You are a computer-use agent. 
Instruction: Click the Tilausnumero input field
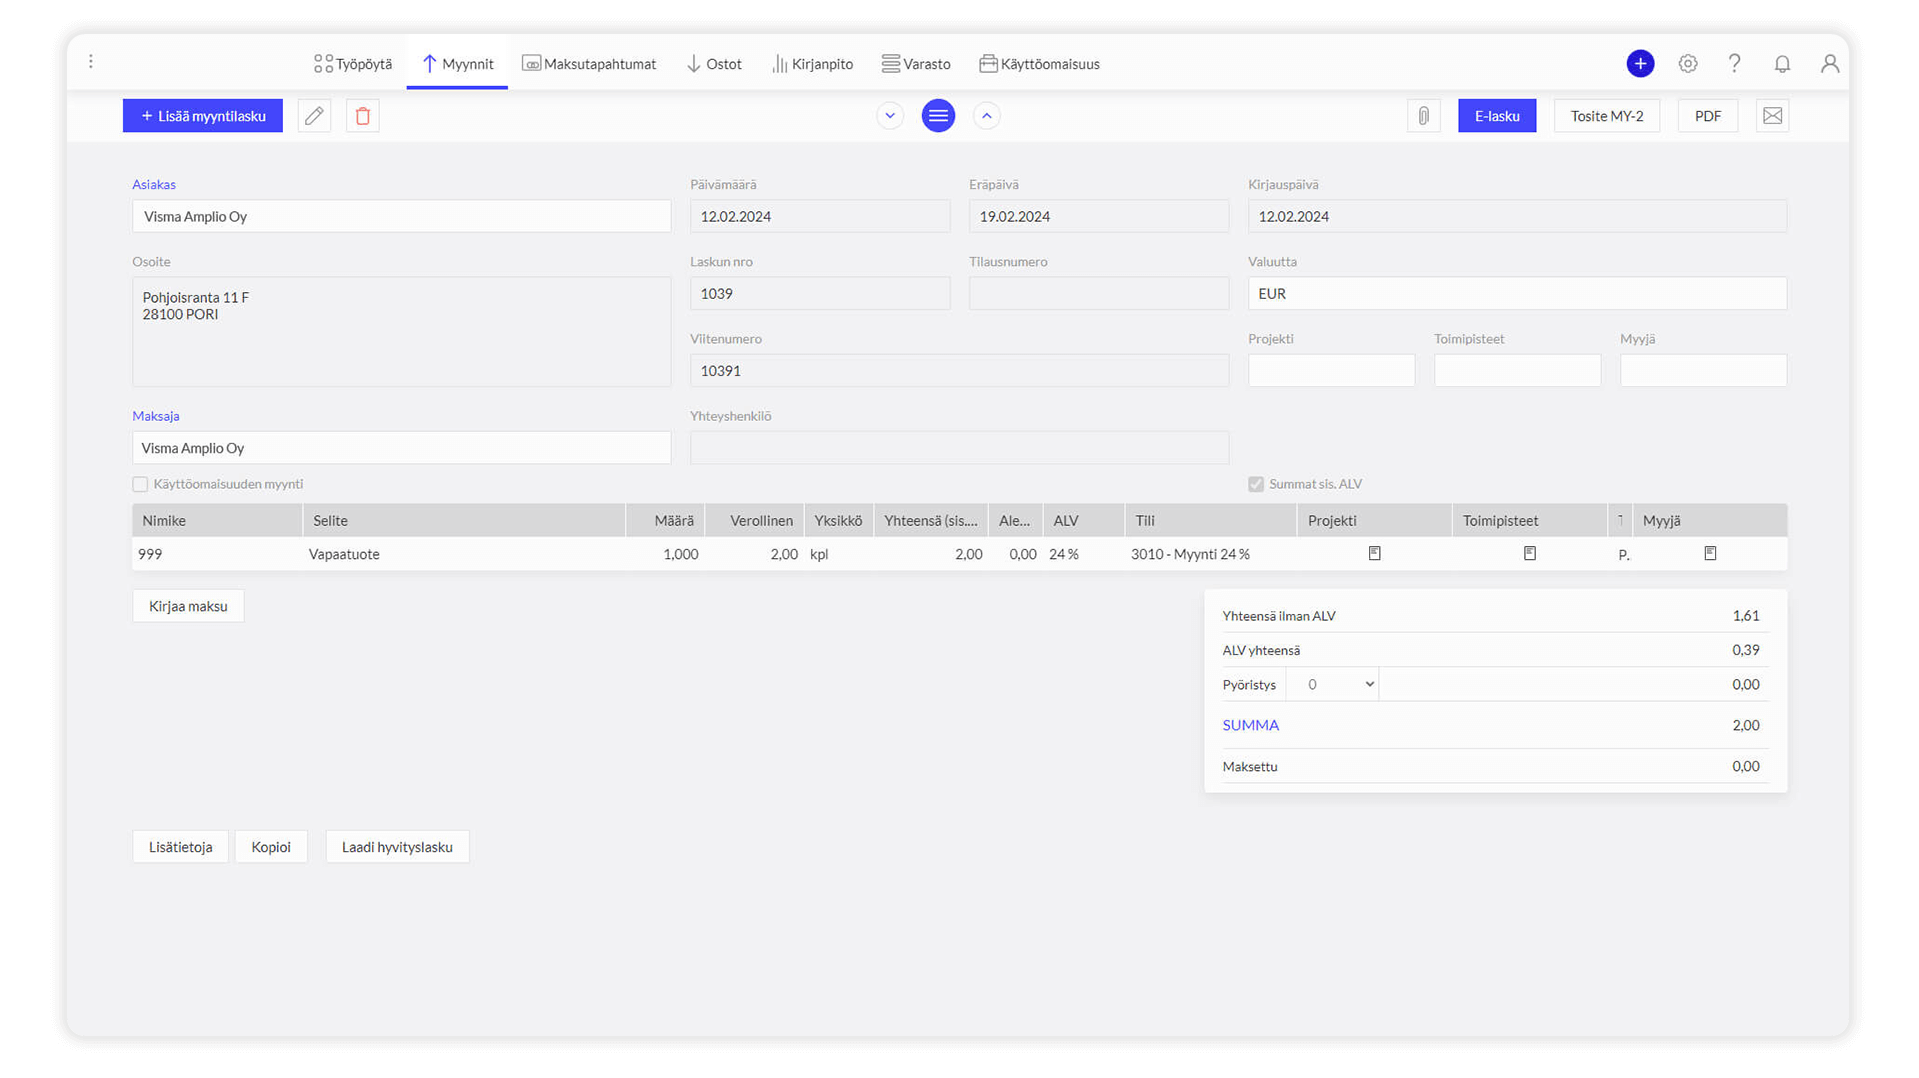point(1098,294)
